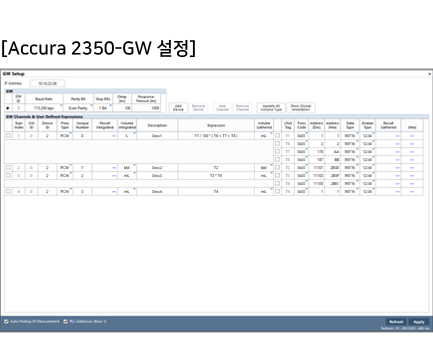The height and width of the screenshot is (361, 433).
Task: Check the box for expression index 1
Action: click(x=8, y=136)
